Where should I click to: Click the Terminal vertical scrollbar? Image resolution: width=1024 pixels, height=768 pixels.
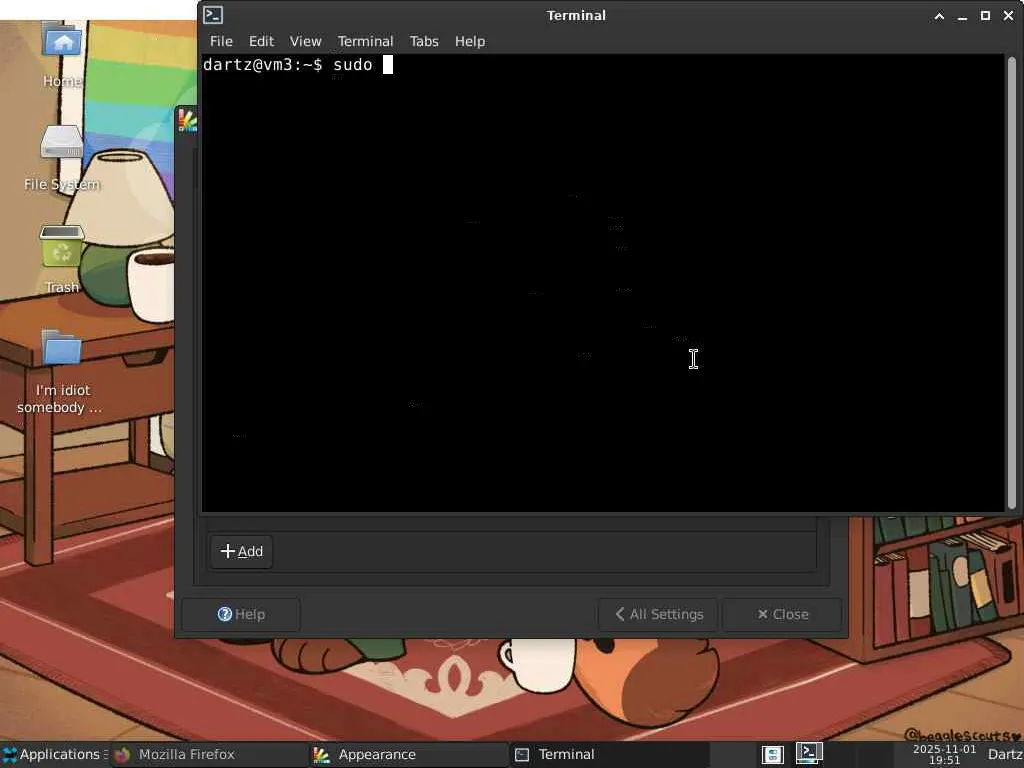pyautogui.click(x=1012, y=283)
